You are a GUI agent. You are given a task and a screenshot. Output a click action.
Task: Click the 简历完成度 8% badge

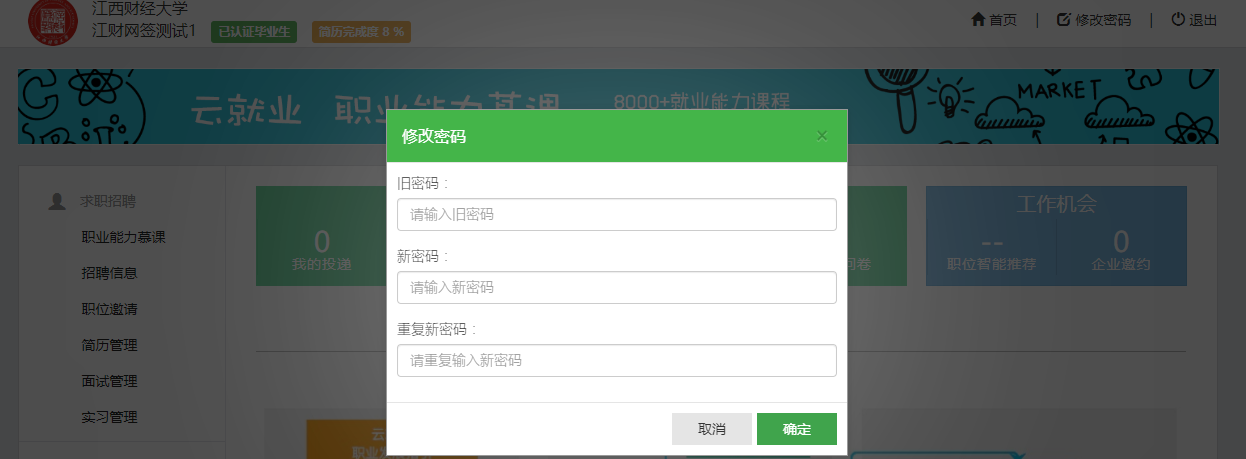tap(361, 32)
